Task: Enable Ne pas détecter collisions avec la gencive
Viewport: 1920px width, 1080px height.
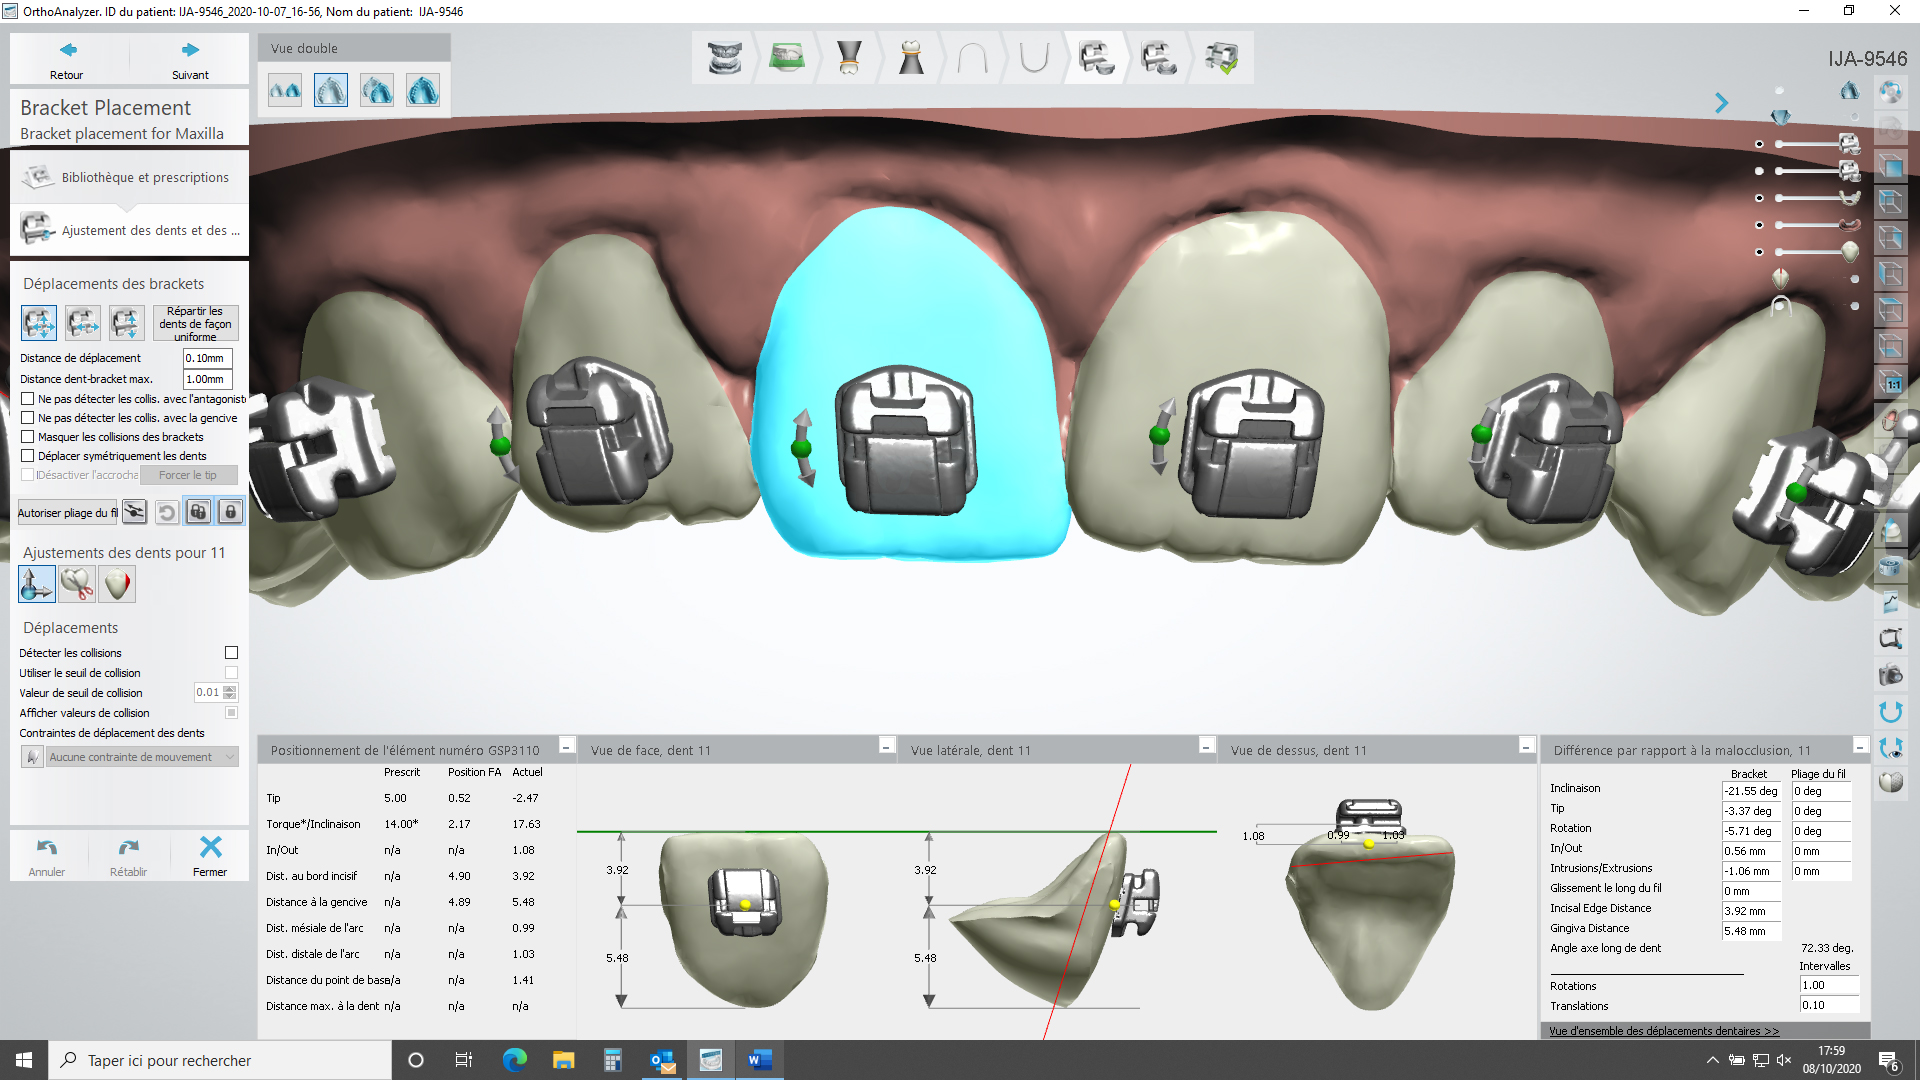Action: pyautogui.click(x=28, y=418)
